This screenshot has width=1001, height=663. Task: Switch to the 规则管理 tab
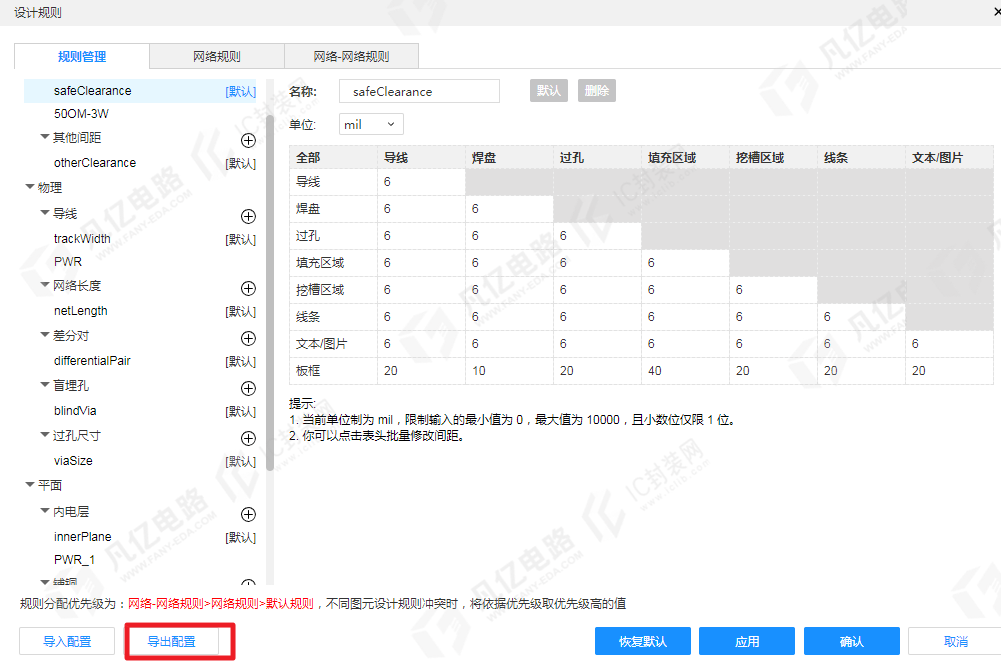(82, 56)
